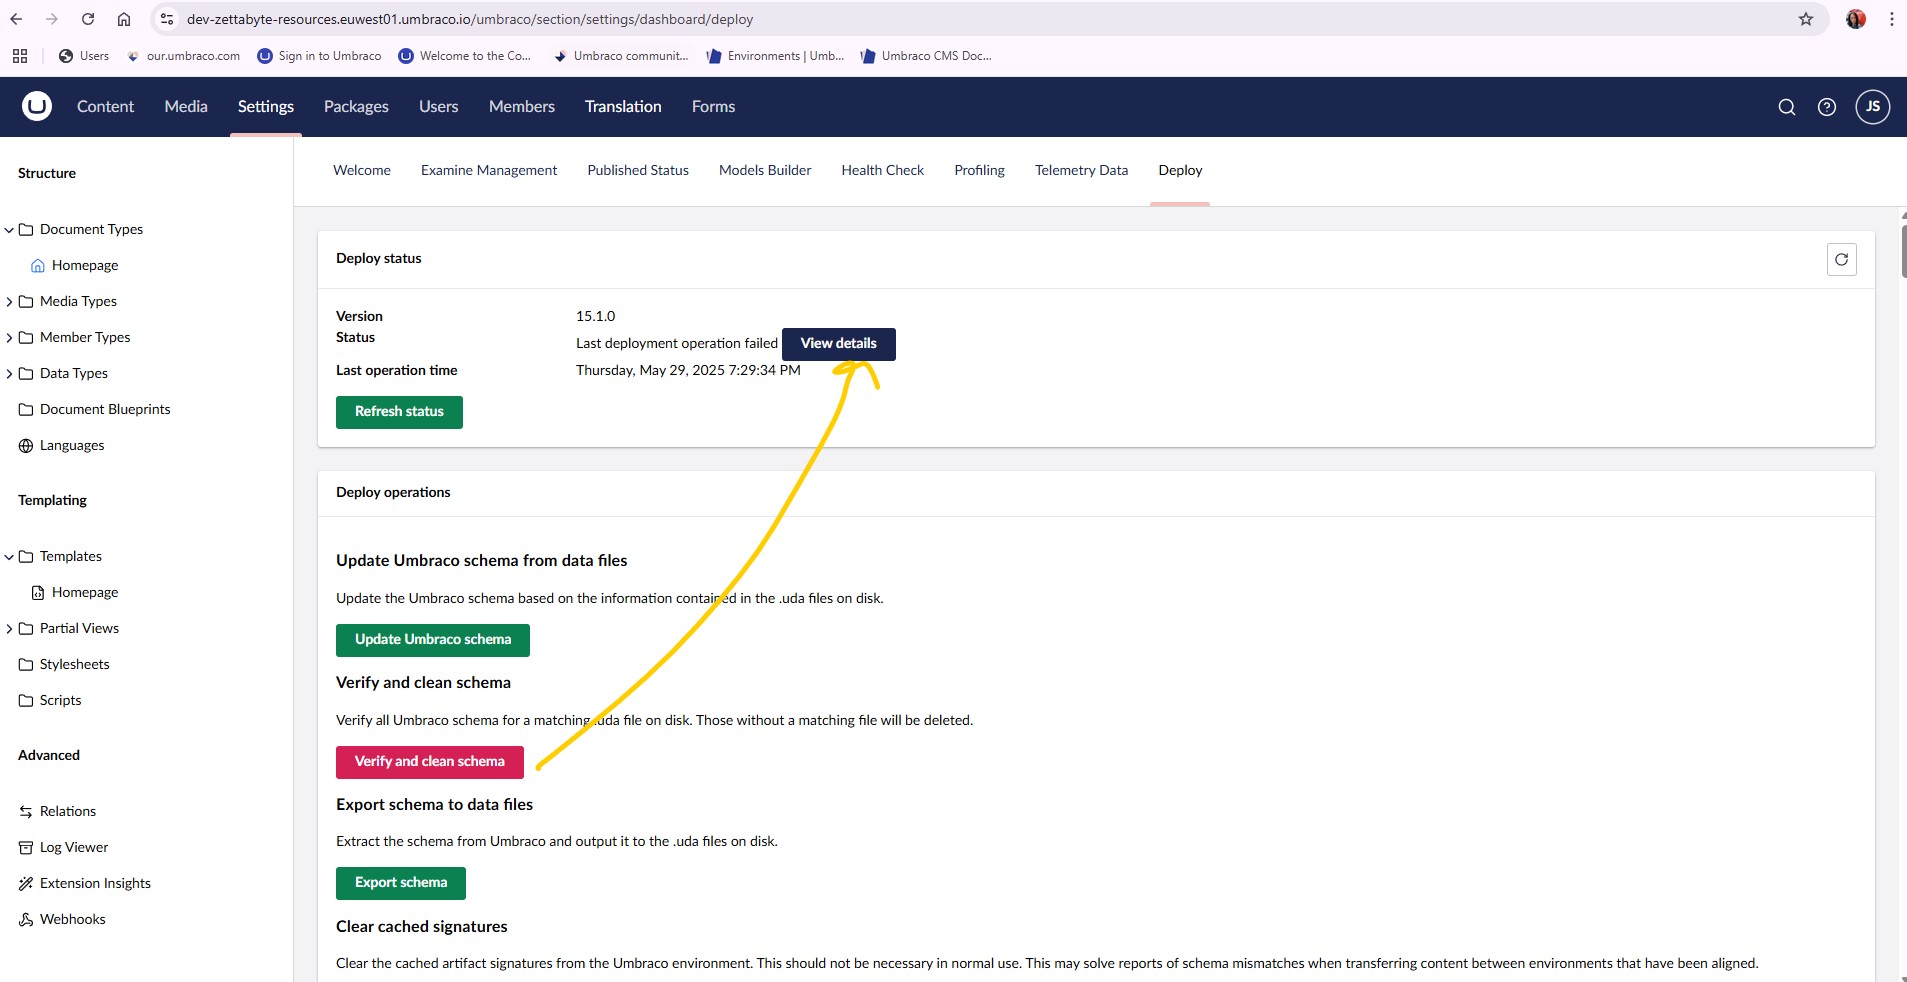Expand the Partial Views tree node
1907x982 pixels.
click(9, 629)
